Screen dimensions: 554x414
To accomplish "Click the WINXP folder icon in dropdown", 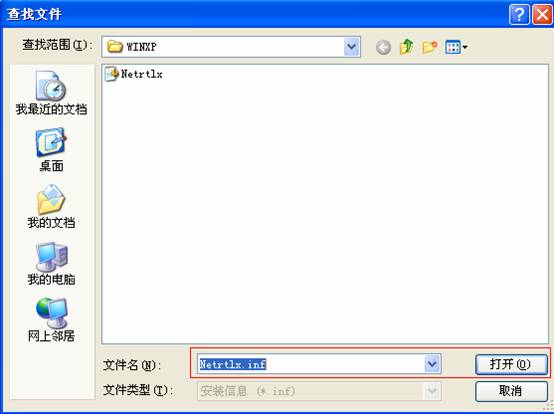I will [x=114, y=47].
